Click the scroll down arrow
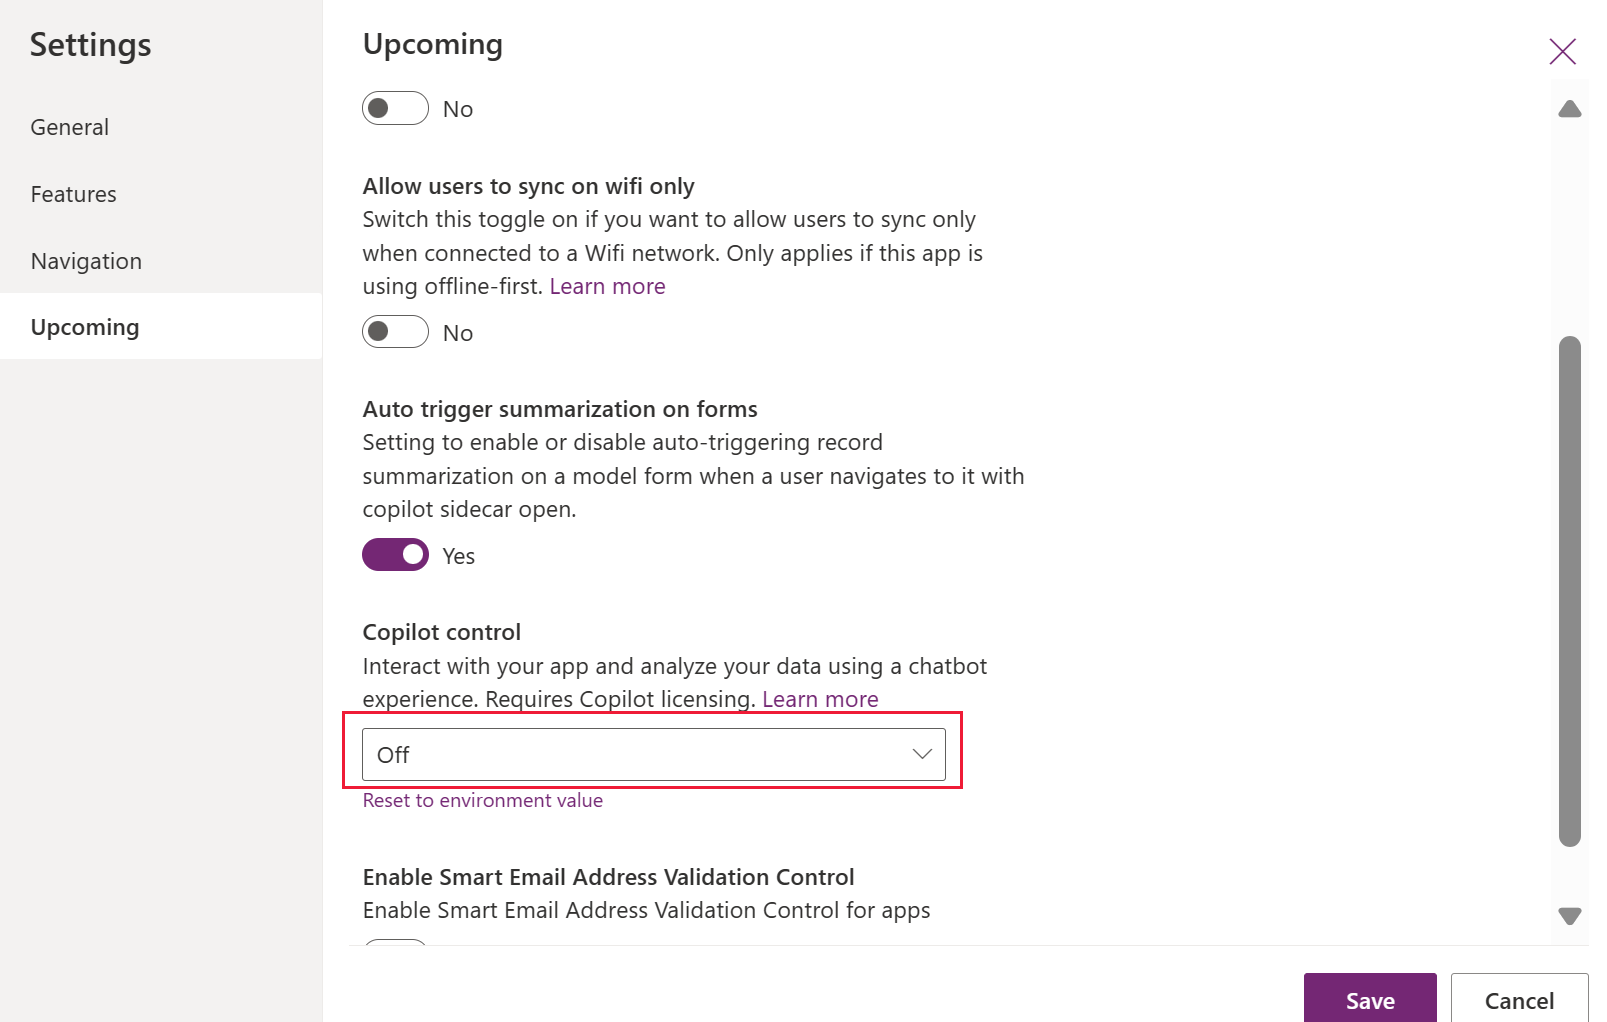 (1570, 913)
